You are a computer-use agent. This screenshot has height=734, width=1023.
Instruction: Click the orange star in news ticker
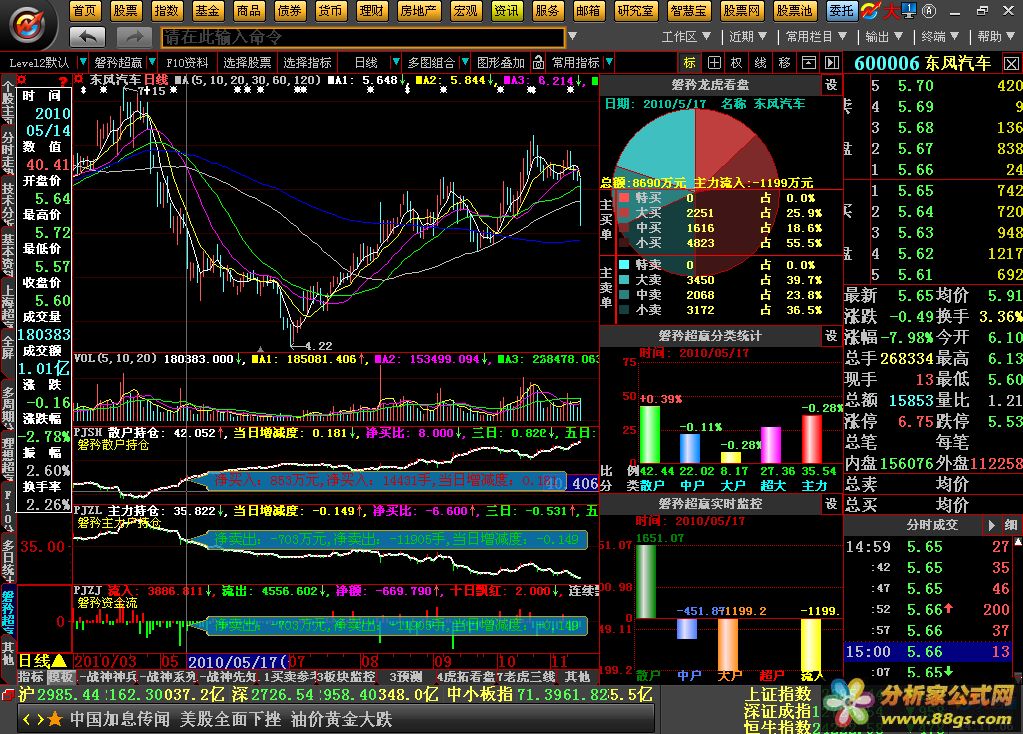55,719
